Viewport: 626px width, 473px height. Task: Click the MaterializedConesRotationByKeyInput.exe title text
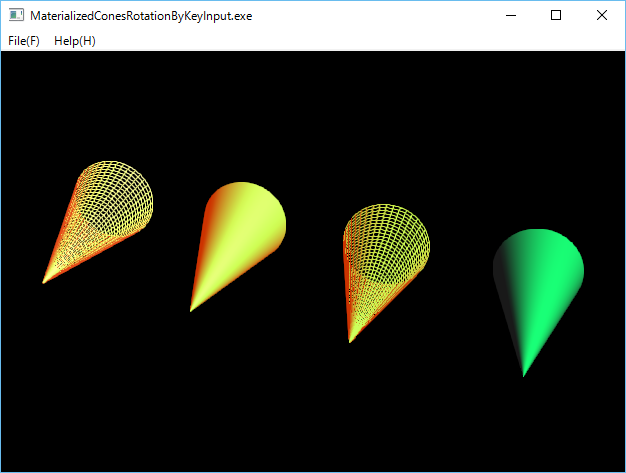(x=141, y=16)
